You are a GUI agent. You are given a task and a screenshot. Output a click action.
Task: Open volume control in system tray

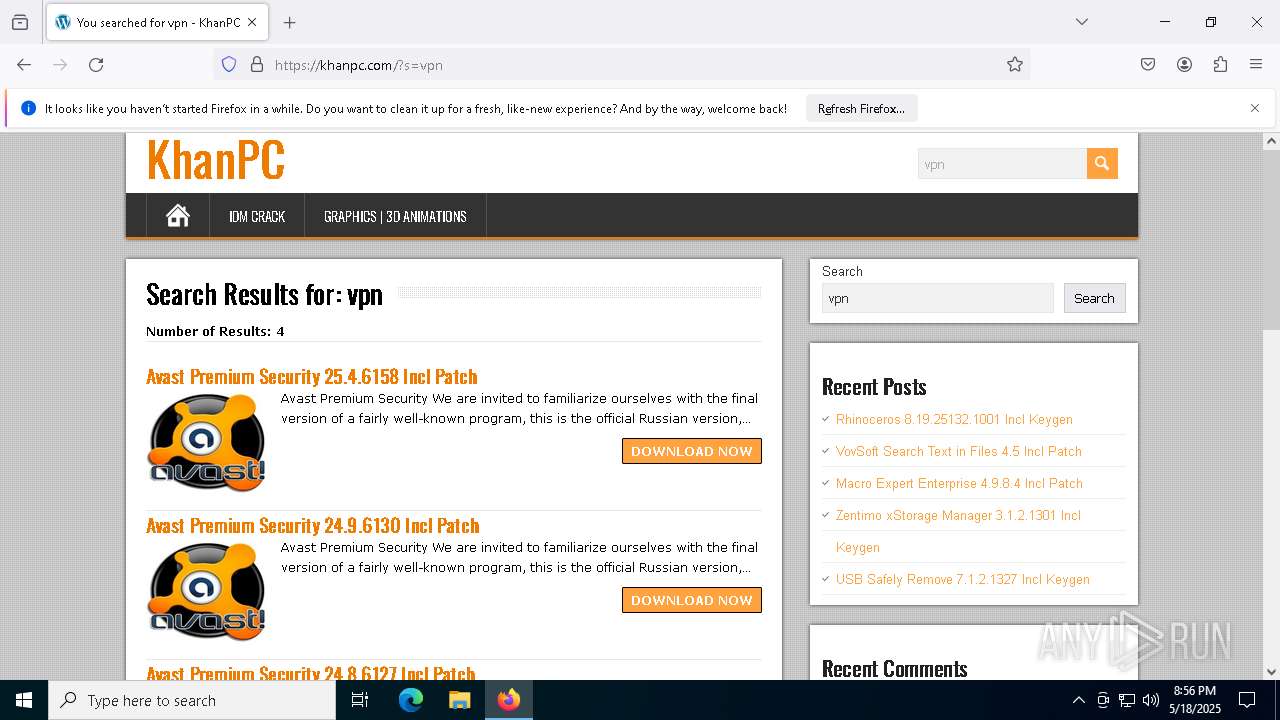point(1151,700)
